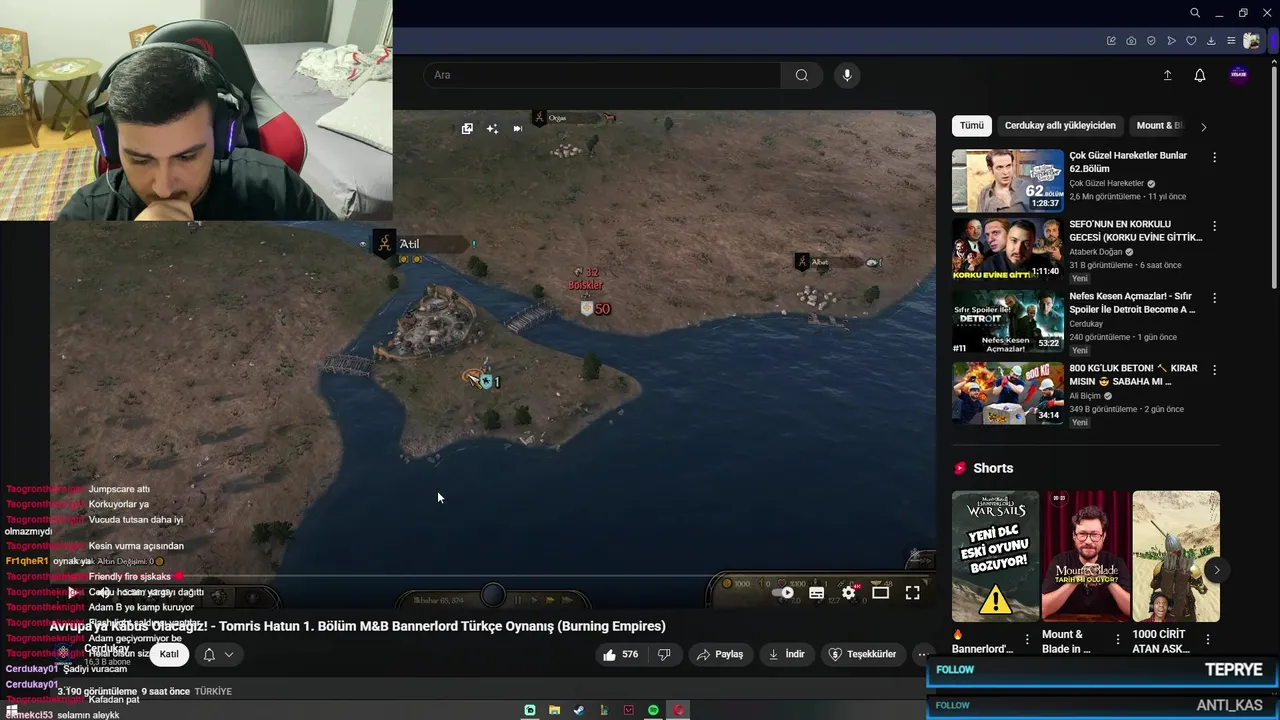Open the 62.Bölüm video thumbnail
This screenshot has height=720, width=1280.
1008,181
